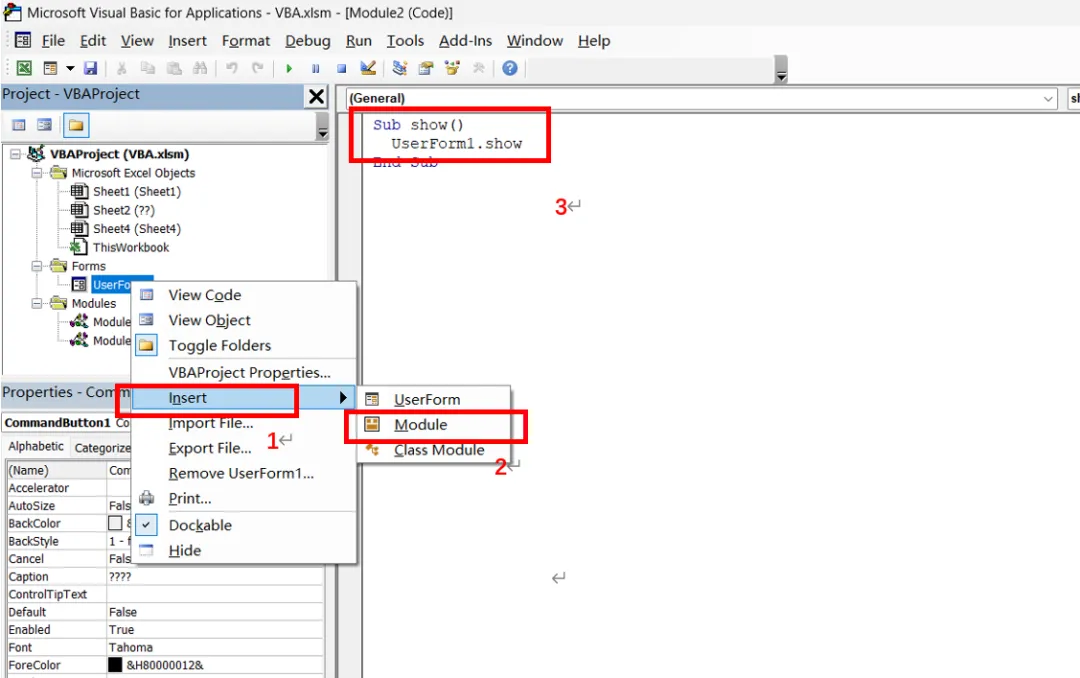Click View Microsoft Excel toolbar icon
1080x678 pixels.
(24, 68)
